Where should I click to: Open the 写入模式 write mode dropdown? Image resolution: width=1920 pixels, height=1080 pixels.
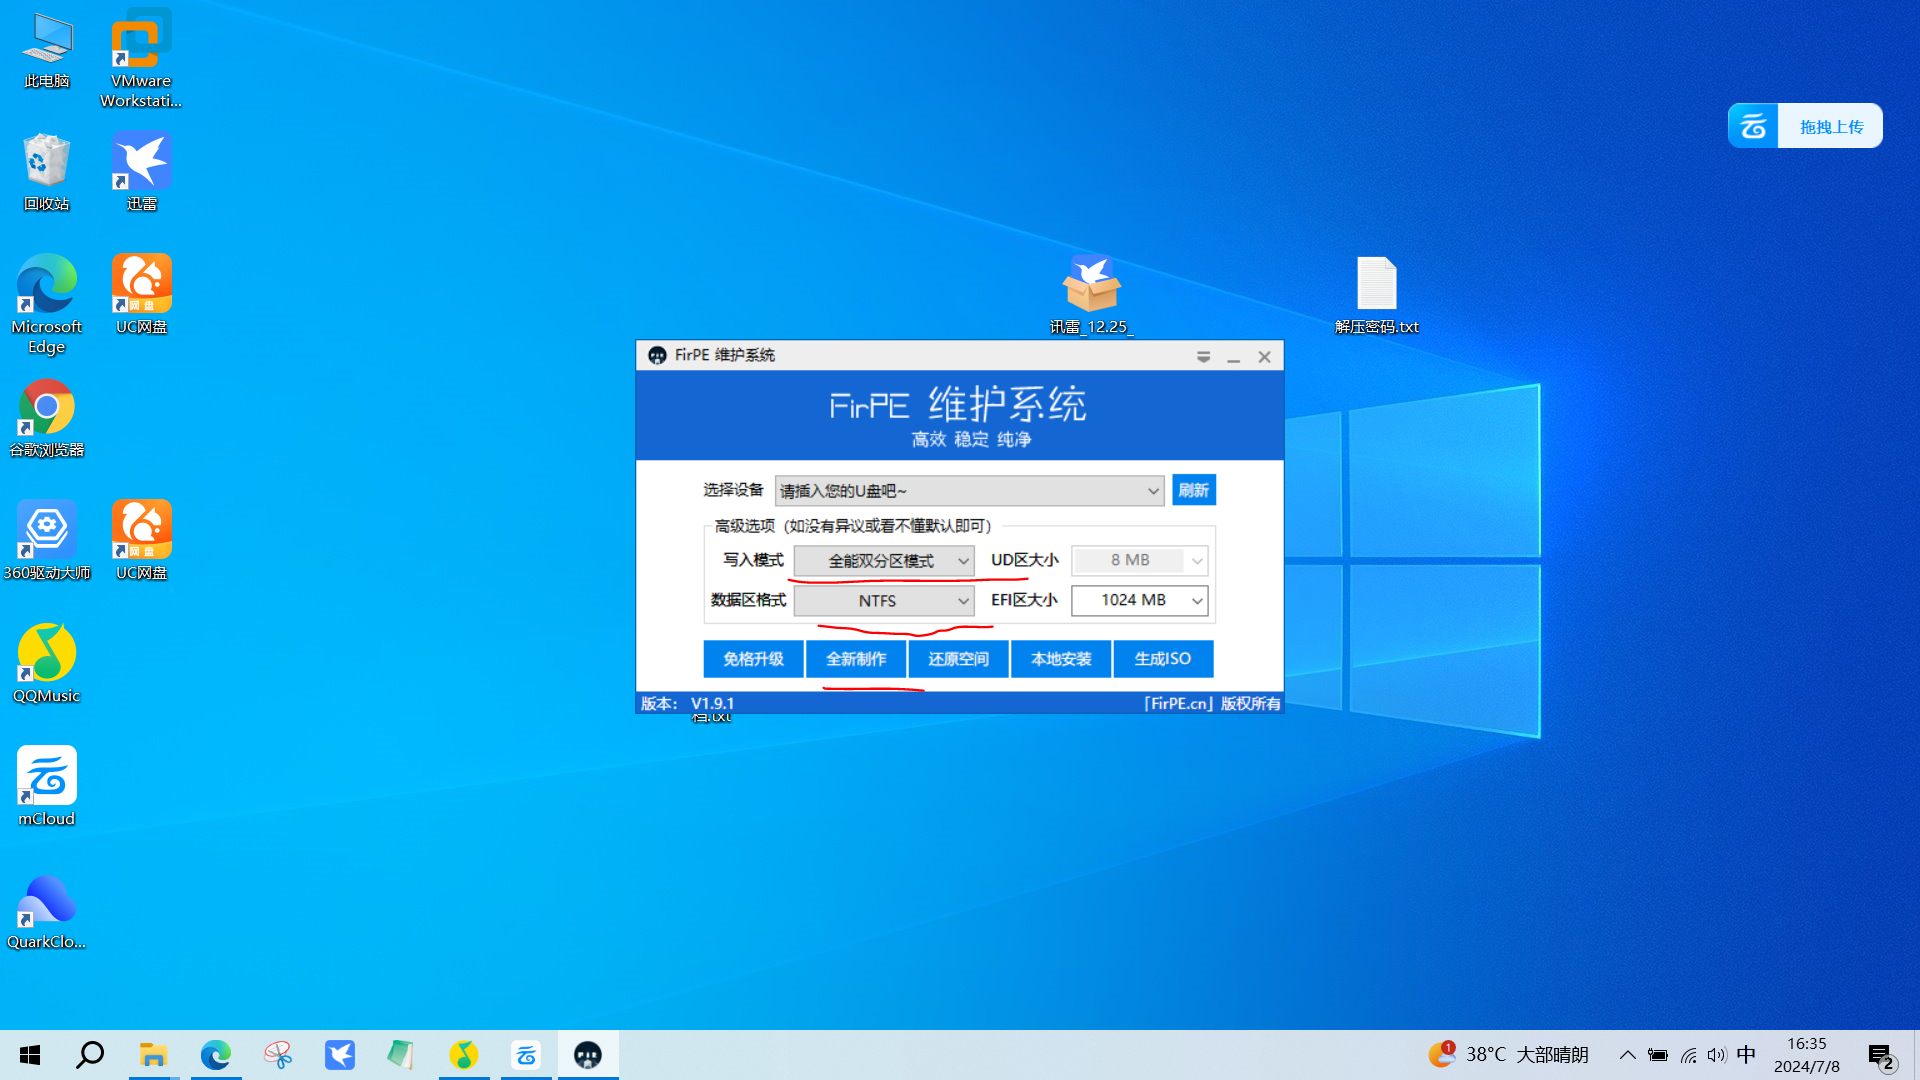[884, 561]
